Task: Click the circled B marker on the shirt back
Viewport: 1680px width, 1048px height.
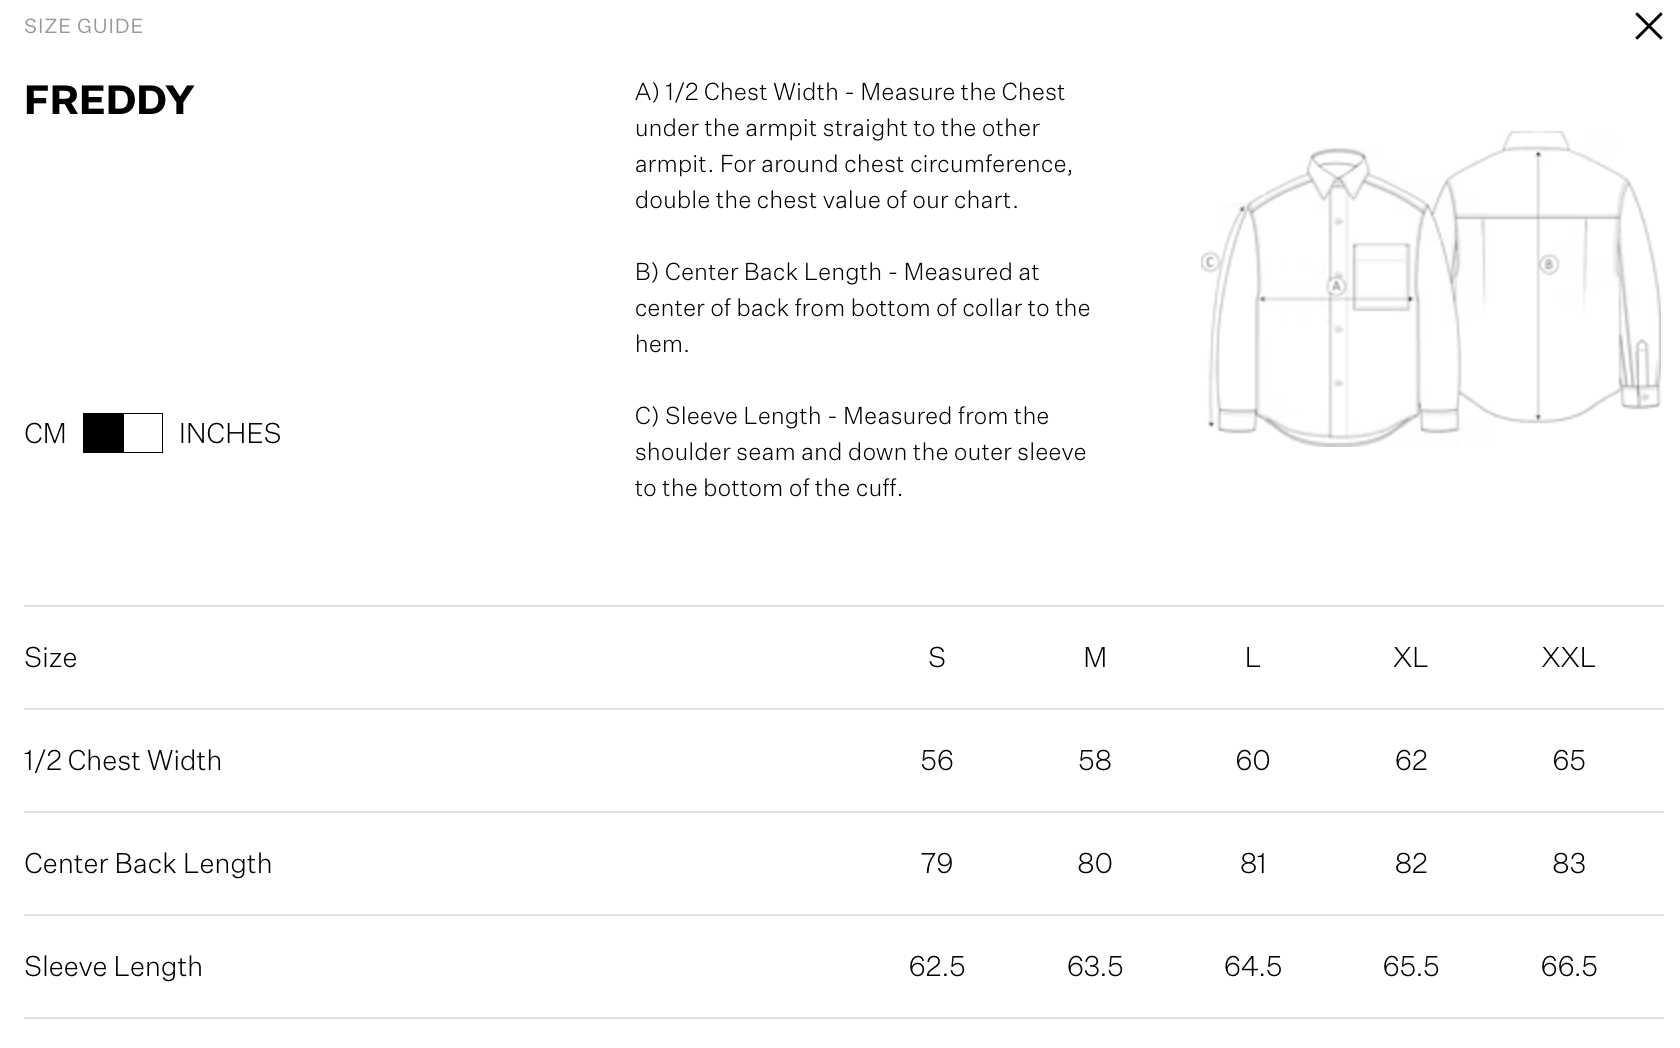Action: pos(1549,265)
